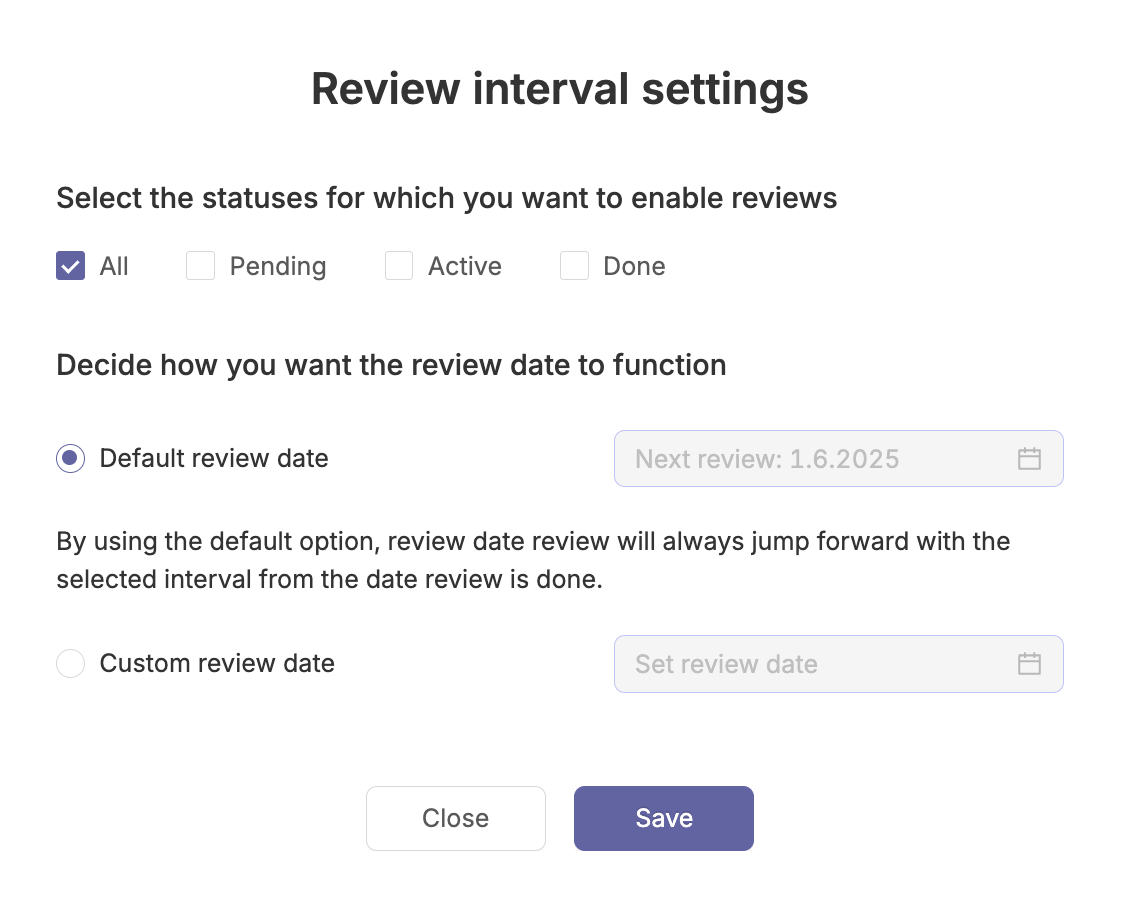Click the Review interval settings title

[x=560, y=89]
